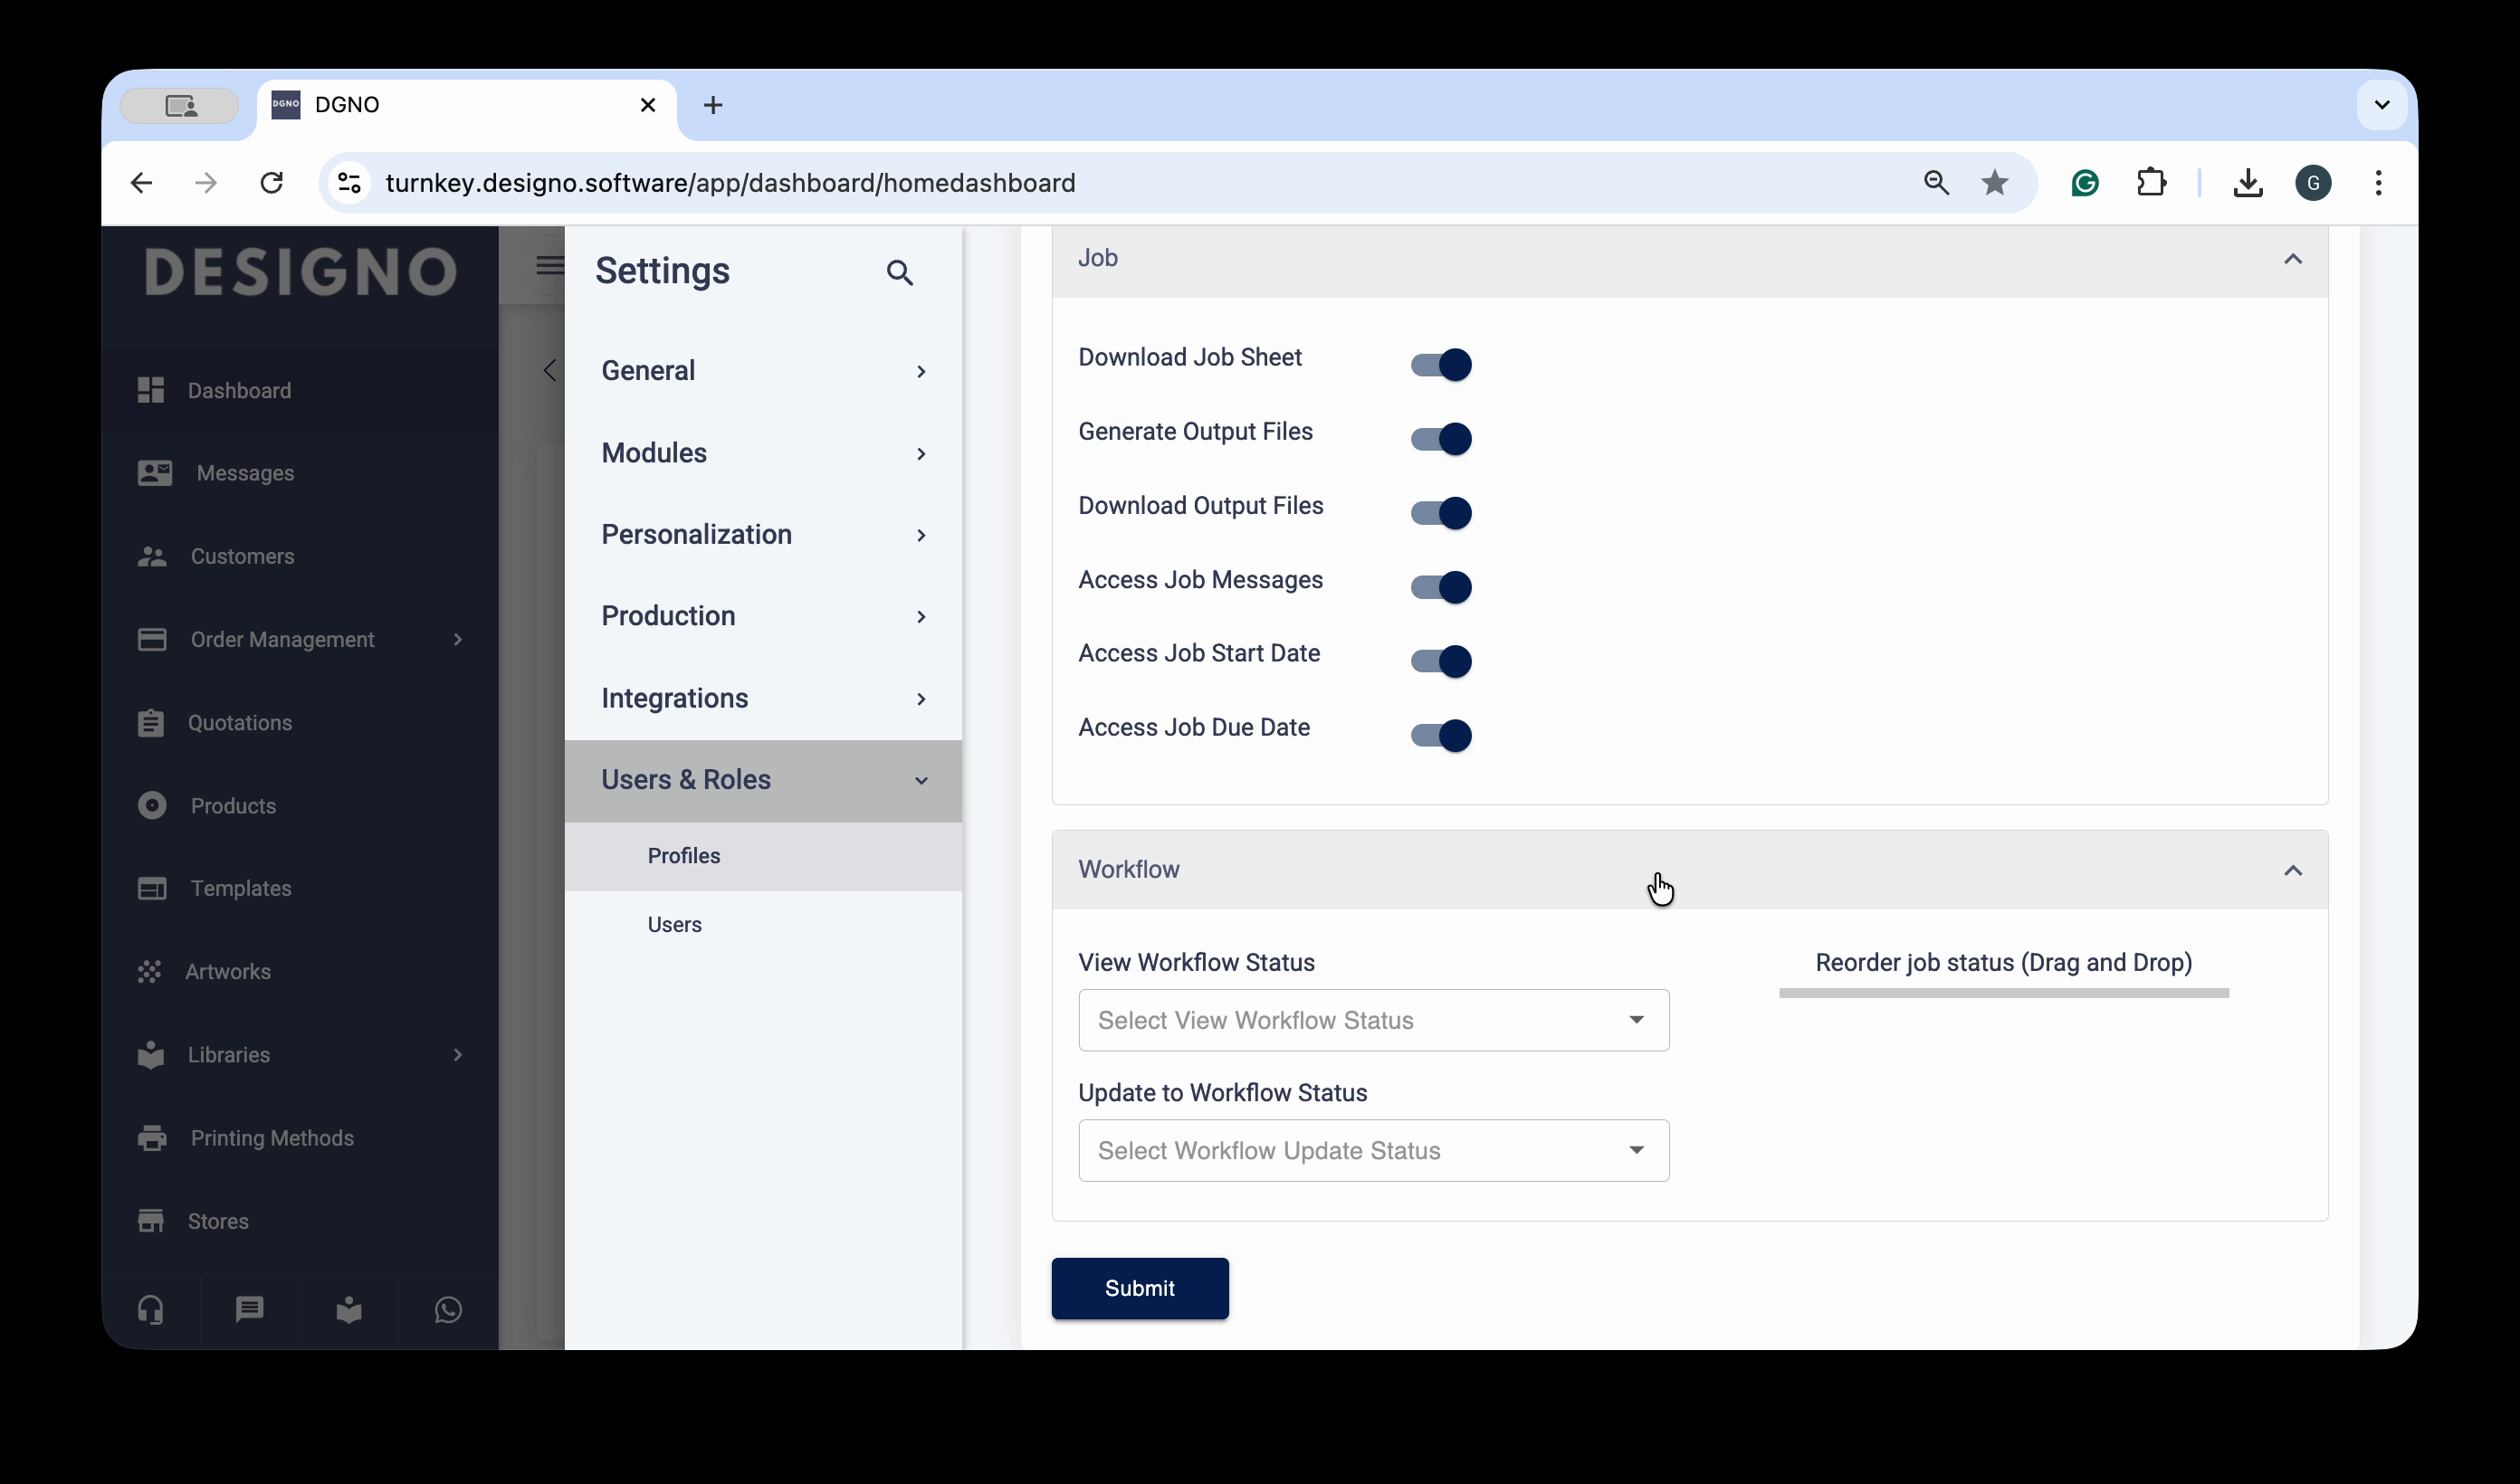Click the Messages card icon
This screenshot has height=1484, width=2520.
pyautogui.click(x=155, y=473)
